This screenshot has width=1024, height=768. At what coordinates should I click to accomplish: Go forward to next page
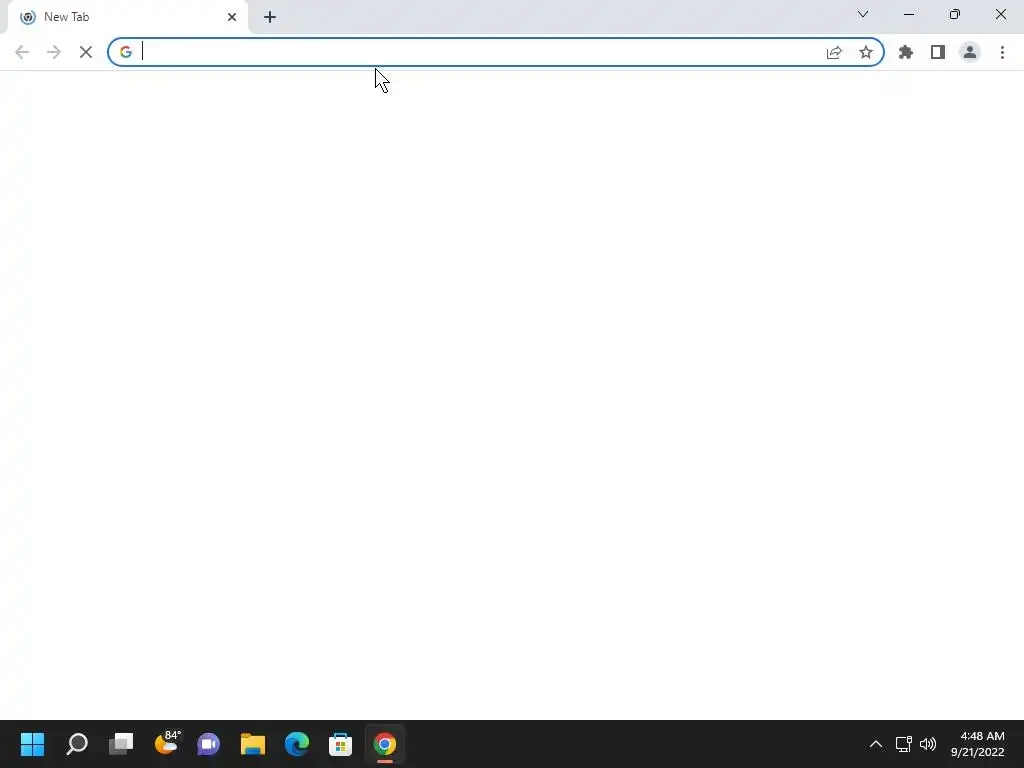[54, 52]
